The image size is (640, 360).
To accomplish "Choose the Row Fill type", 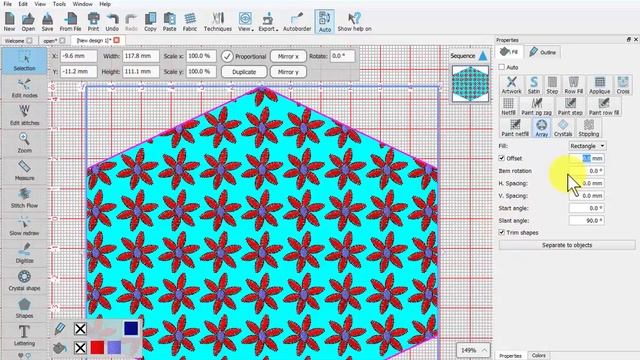I will pos(573,85).
